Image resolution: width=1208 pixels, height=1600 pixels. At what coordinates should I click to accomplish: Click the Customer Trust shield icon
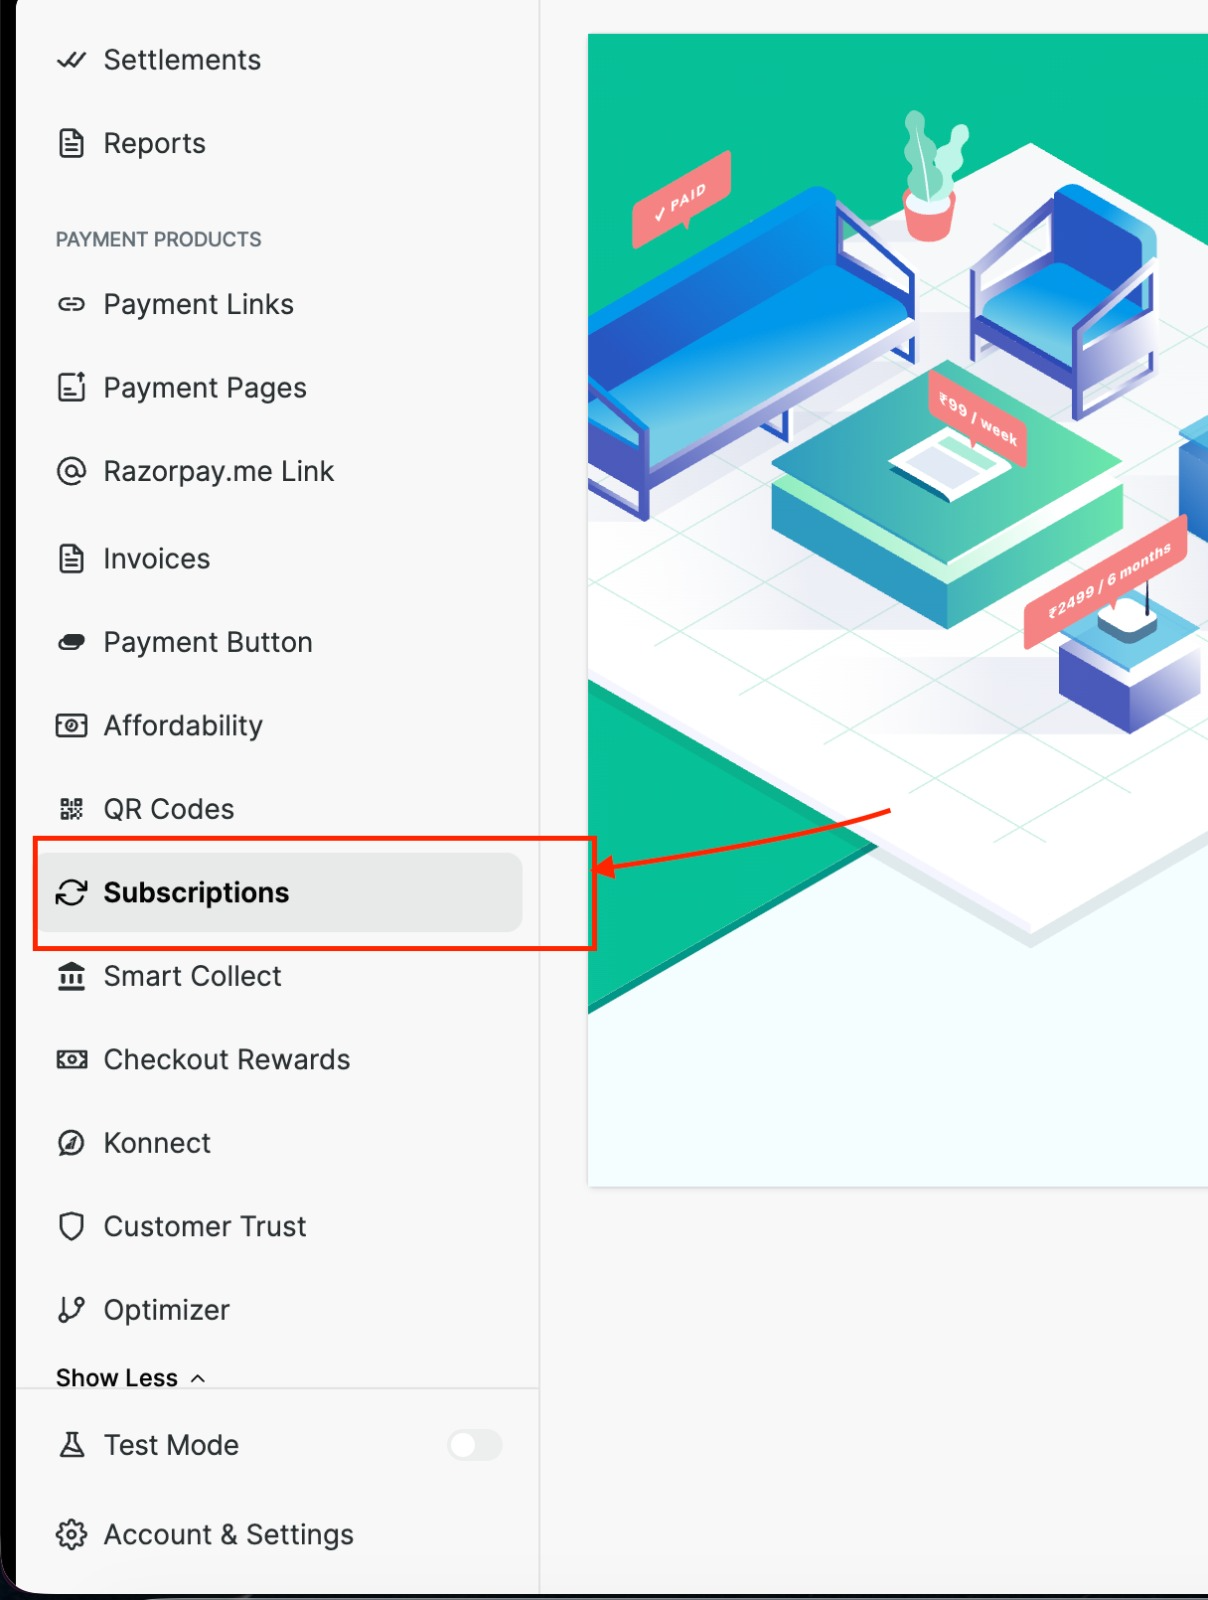click(71, 1226)
